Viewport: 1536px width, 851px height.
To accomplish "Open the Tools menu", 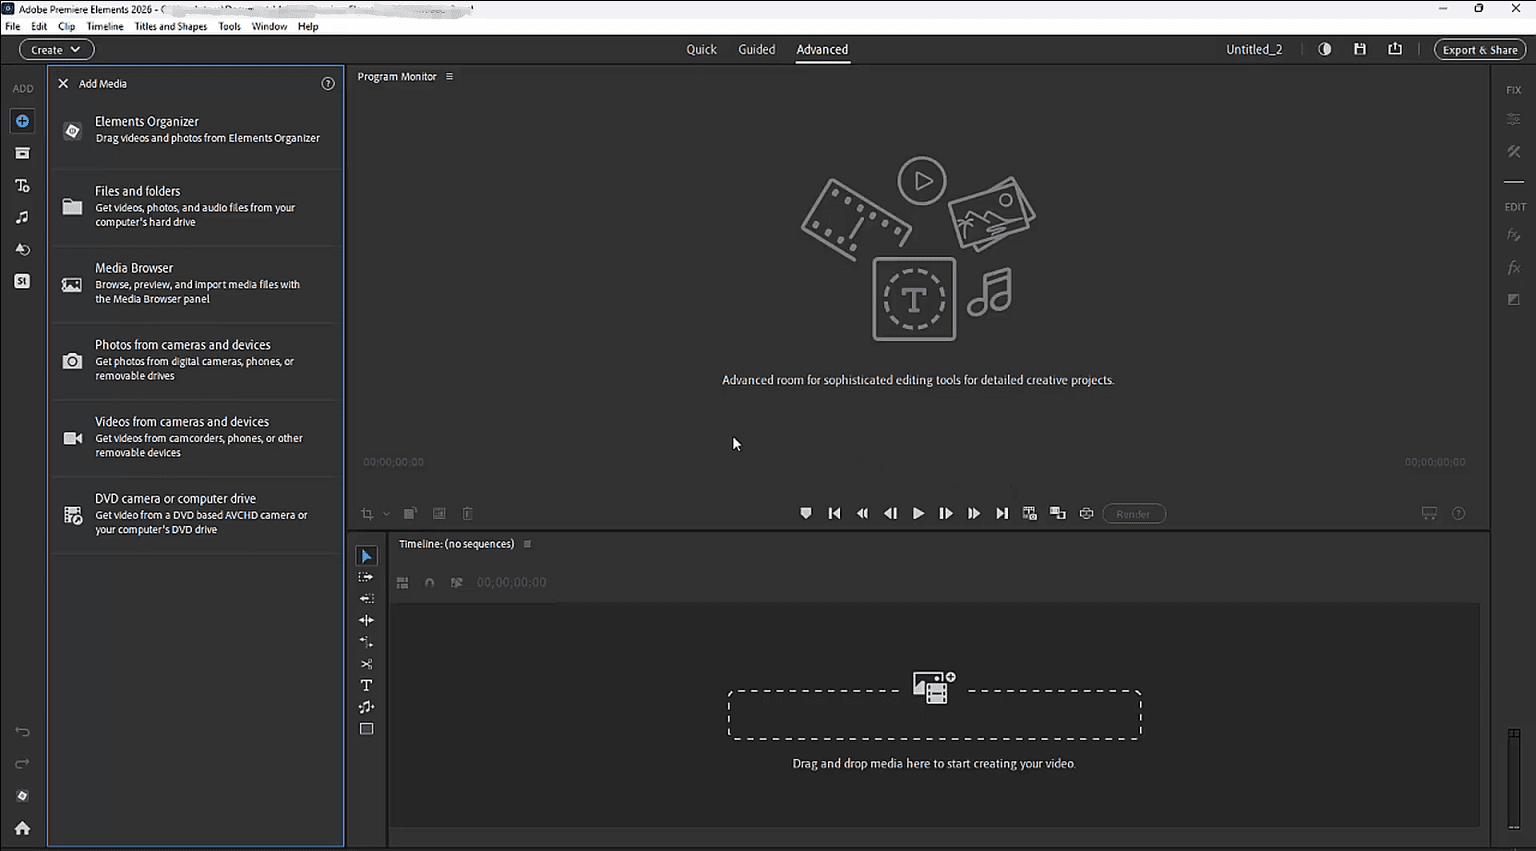I will (230, 27).
